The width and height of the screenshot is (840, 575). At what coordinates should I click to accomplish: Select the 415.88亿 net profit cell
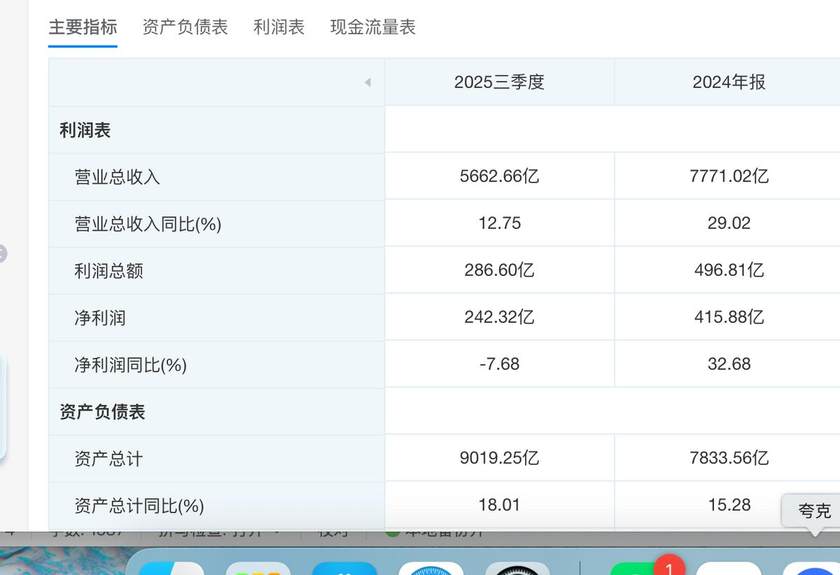point(728,317)
